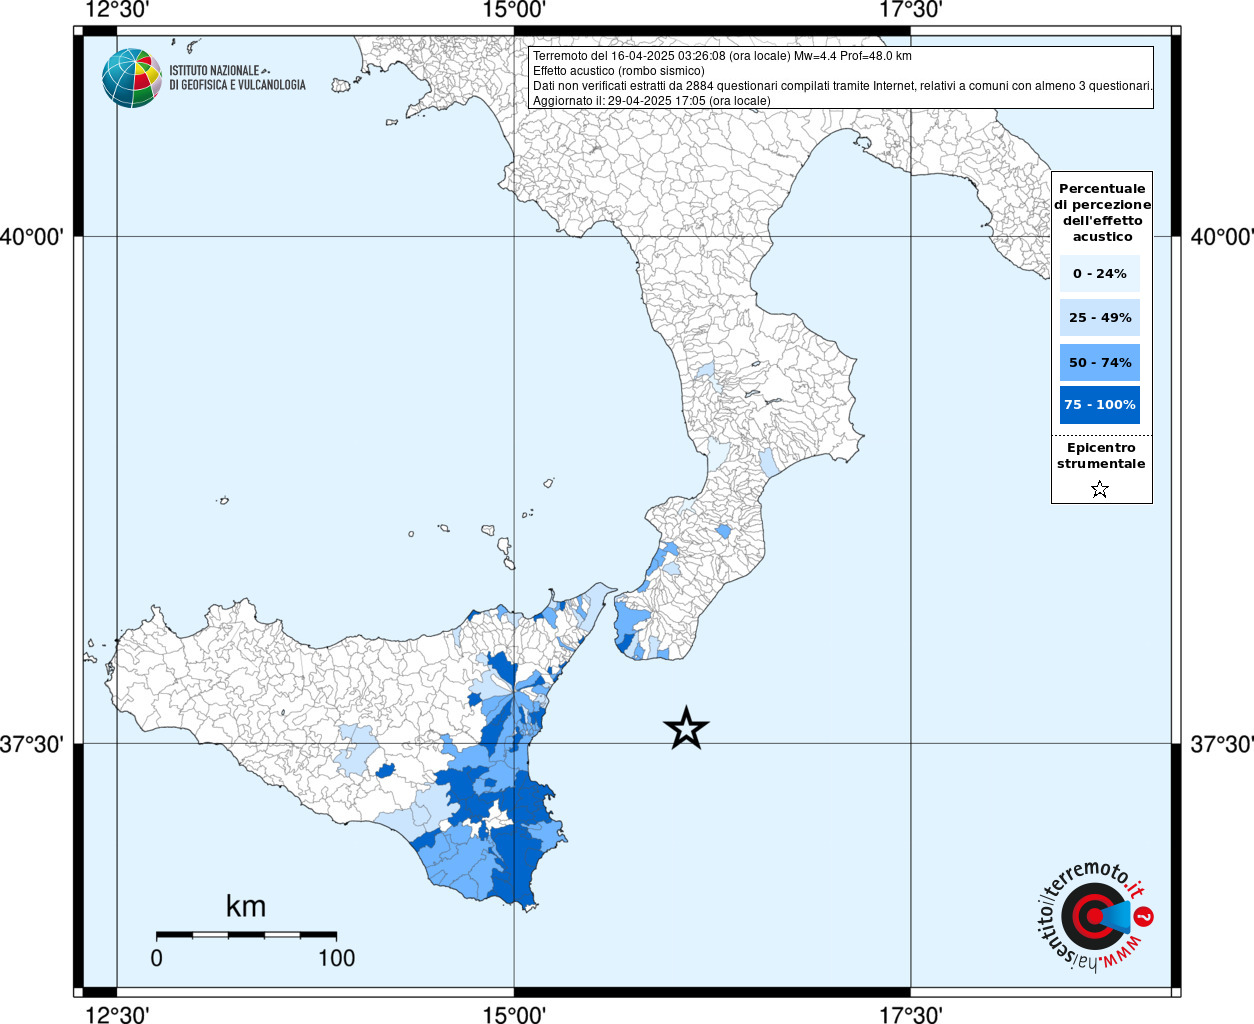The height and width of the screenshot is (1024, 1254).
Task: Click the 'Epicentro strumentale' legend label
Action: click(x=1101, y=455)
